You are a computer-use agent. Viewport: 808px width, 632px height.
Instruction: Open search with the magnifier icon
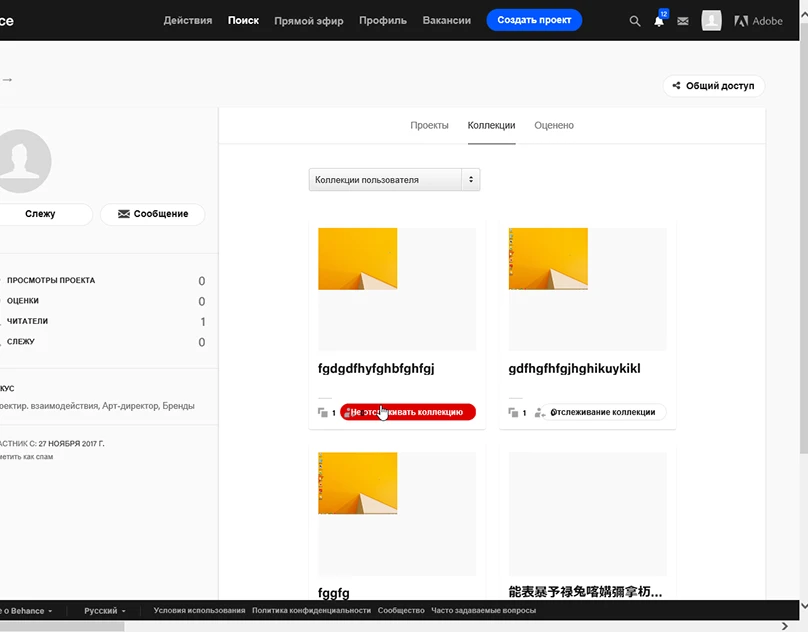point(635,21)
